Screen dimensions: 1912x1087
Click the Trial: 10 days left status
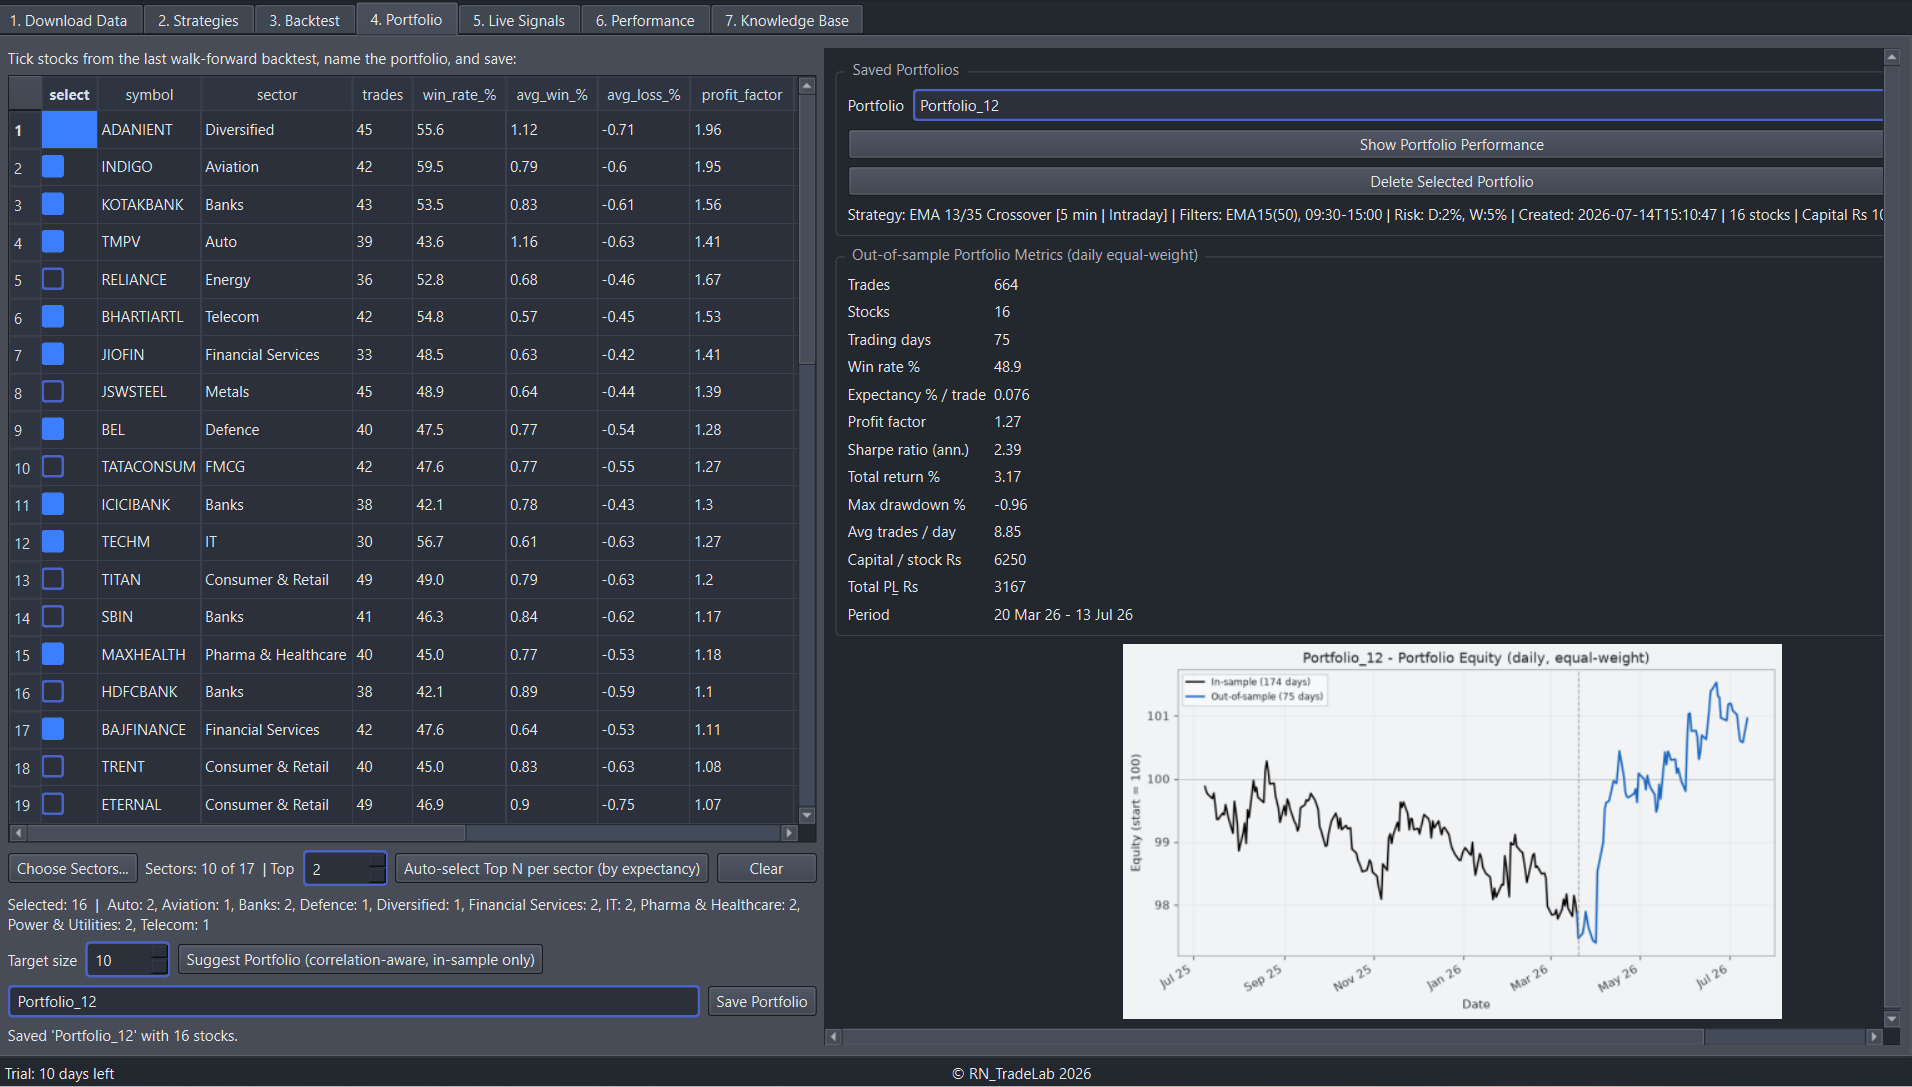[60, 1074]
